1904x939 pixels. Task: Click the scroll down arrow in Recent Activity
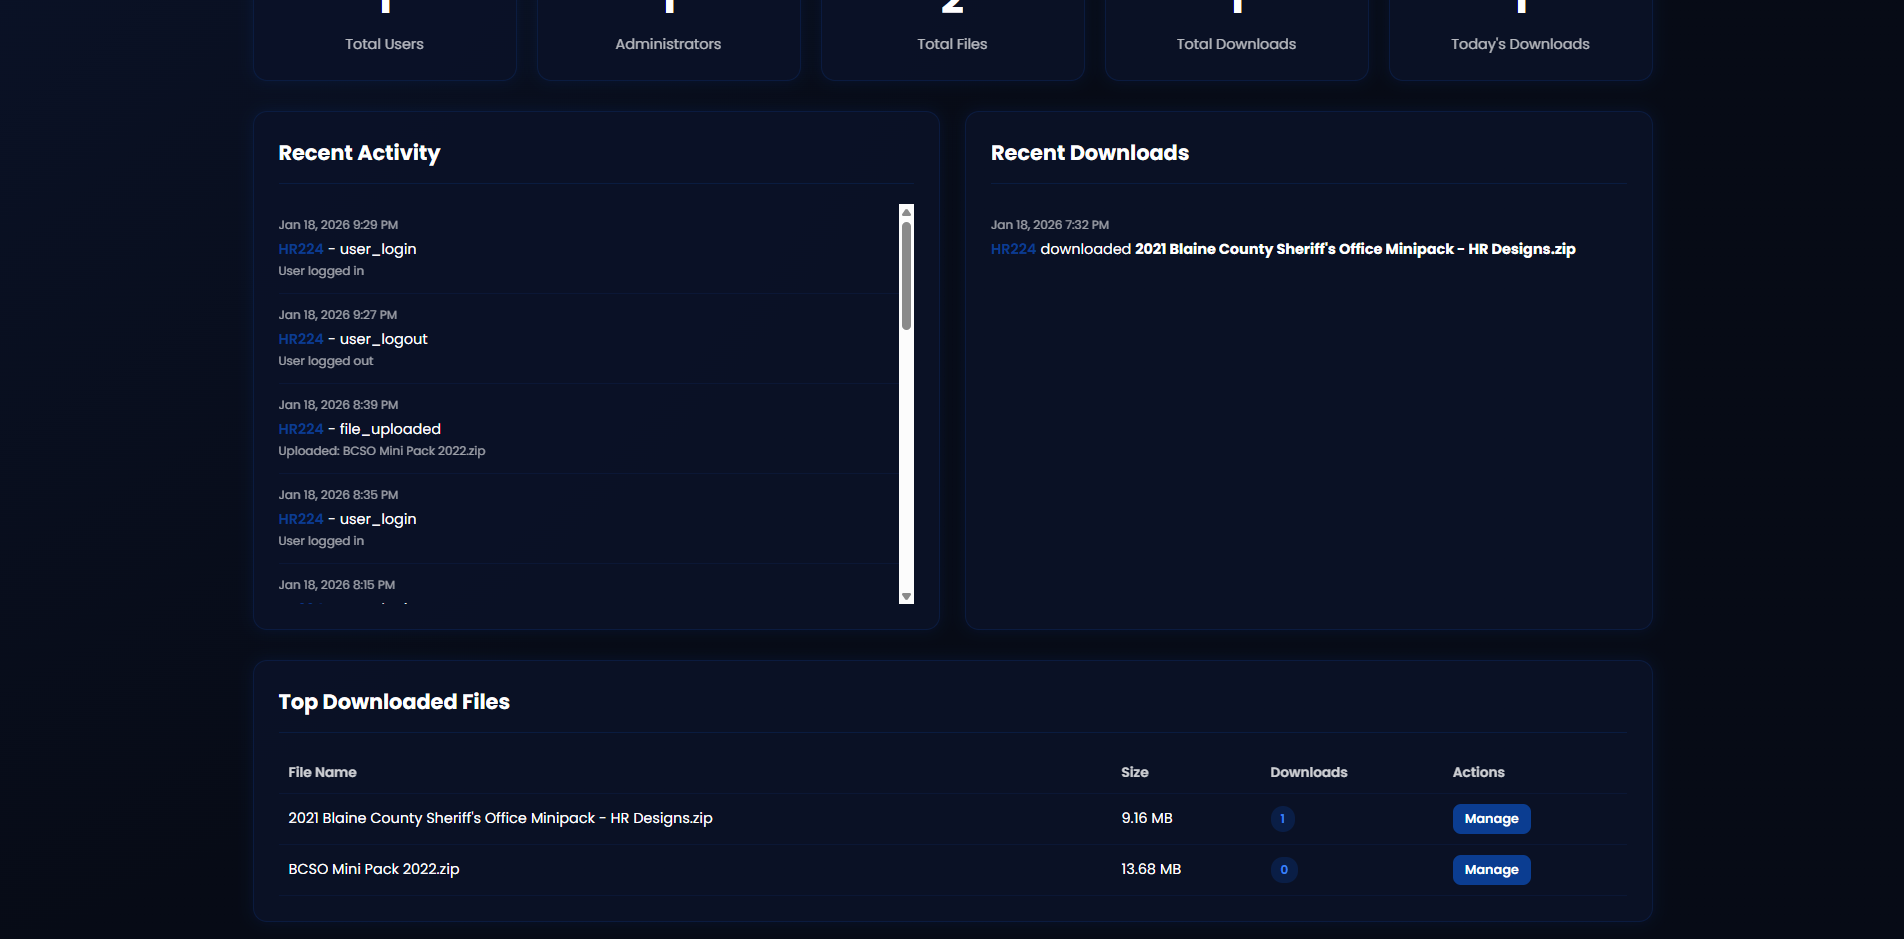(906, 596)
